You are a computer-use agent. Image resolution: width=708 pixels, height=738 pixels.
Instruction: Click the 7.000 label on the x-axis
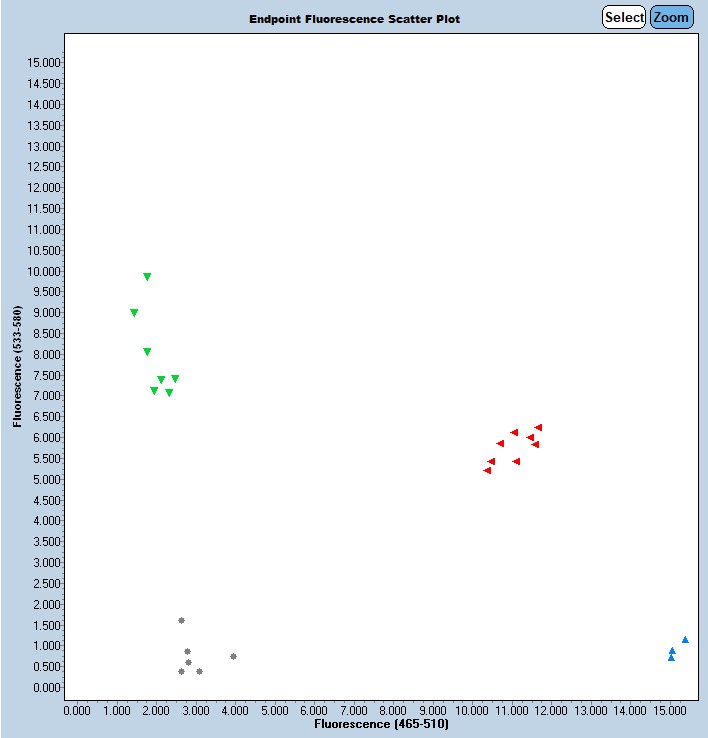coord(355,709)
